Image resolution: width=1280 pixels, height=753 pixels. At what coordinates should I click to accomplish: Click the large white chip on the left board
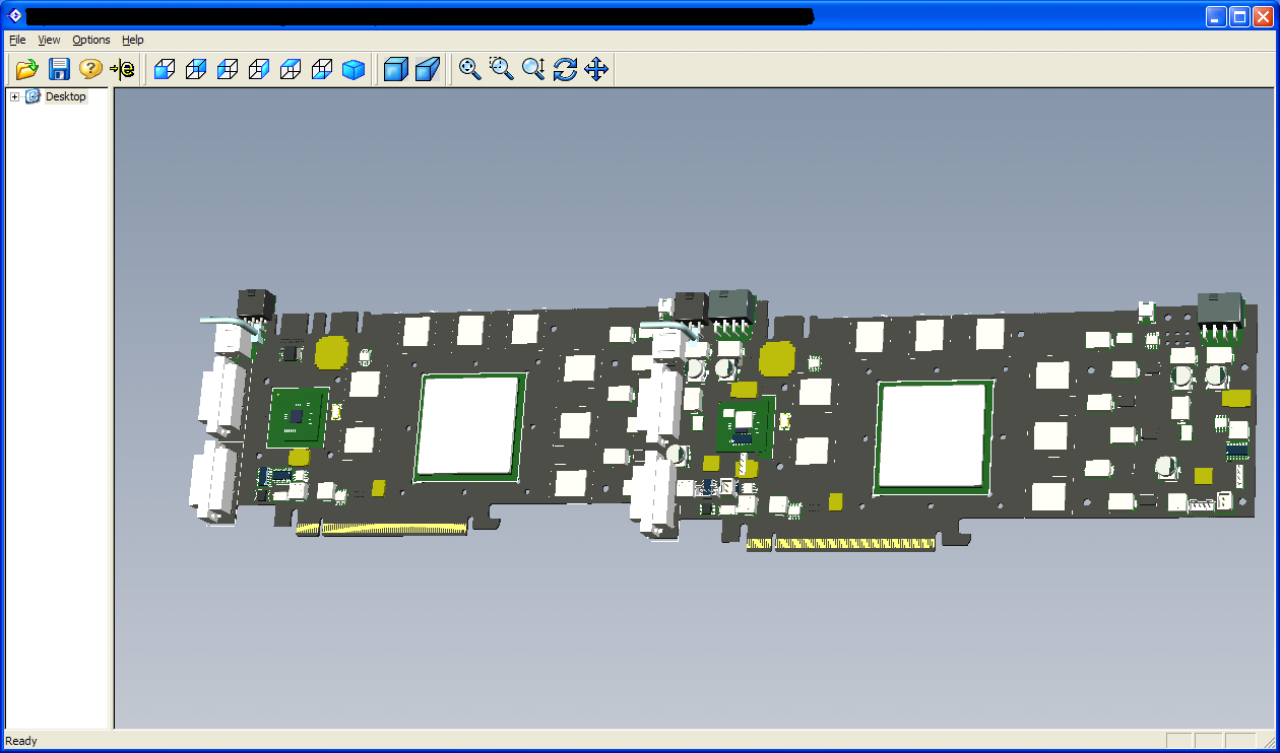(471, 425)
